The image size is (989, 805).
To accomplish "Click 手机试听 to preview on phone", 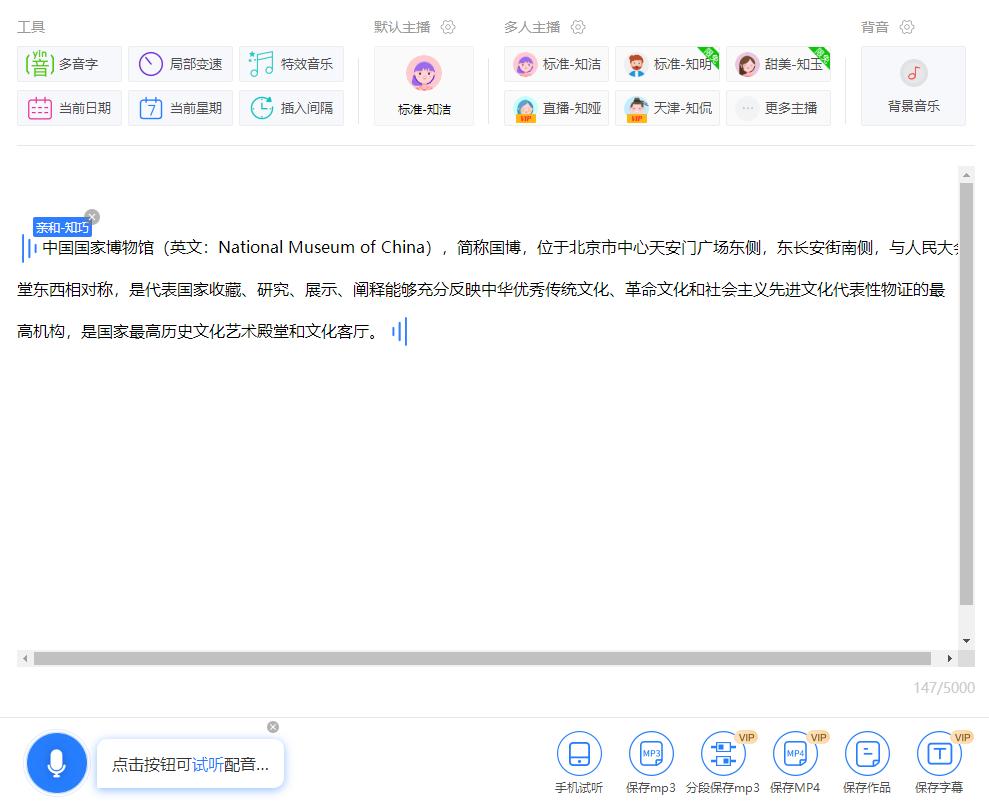I will point(578,760).
